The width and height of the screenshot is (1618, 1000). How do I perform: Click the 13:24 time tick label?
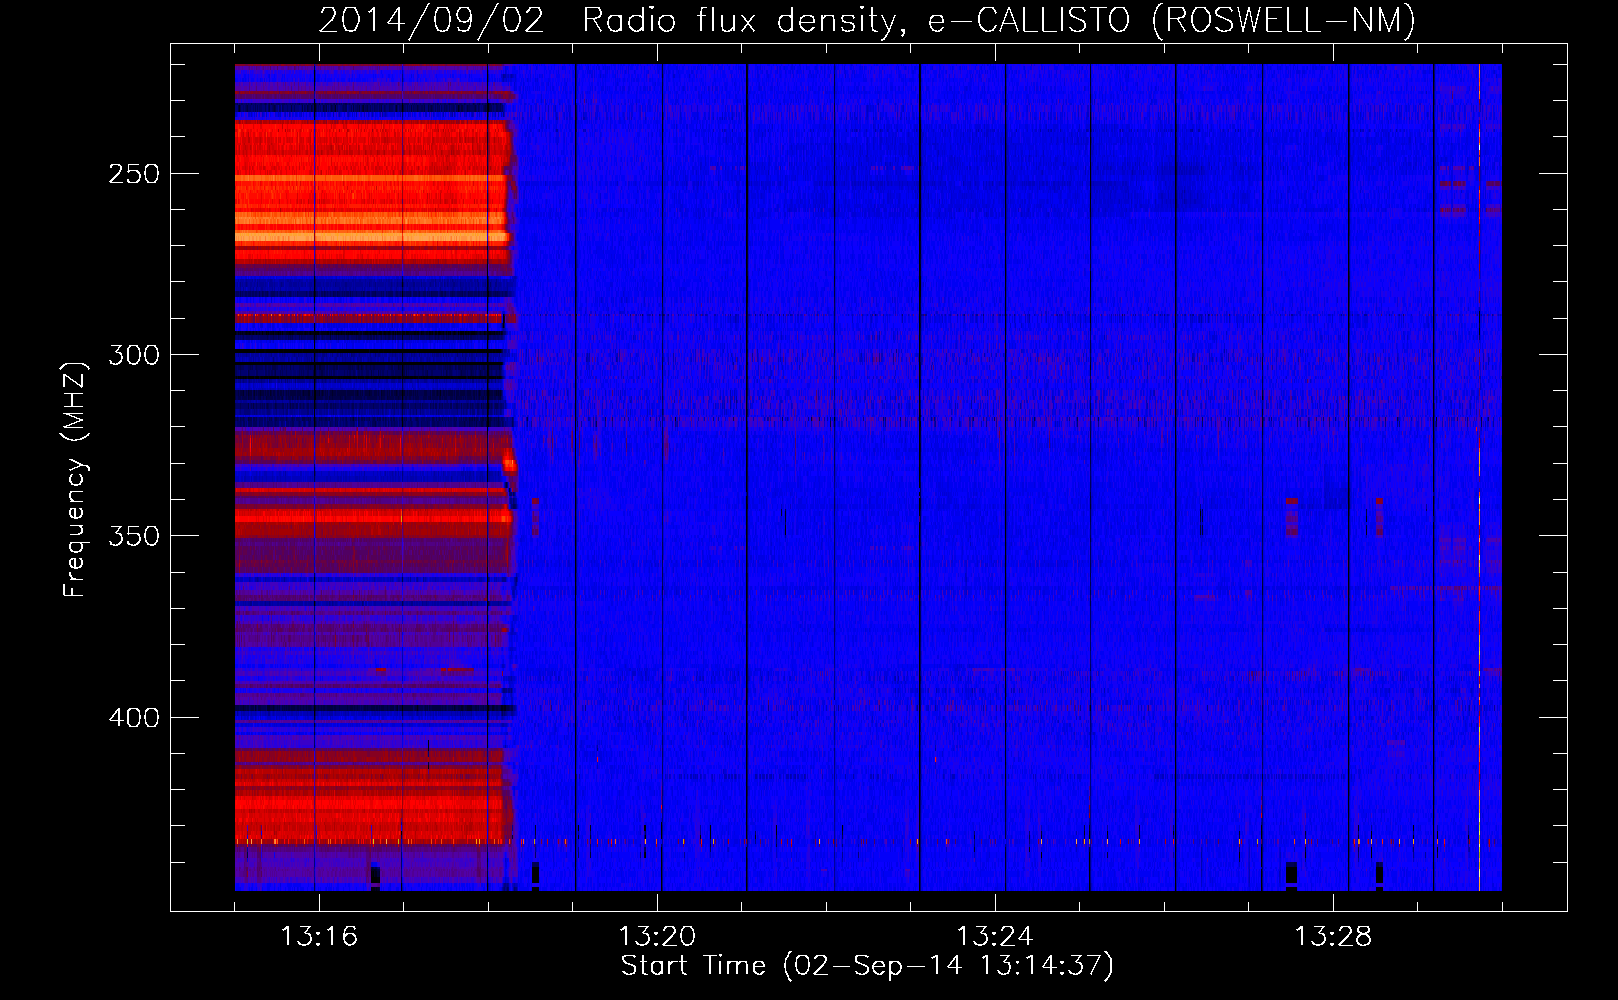coord(995,936)
